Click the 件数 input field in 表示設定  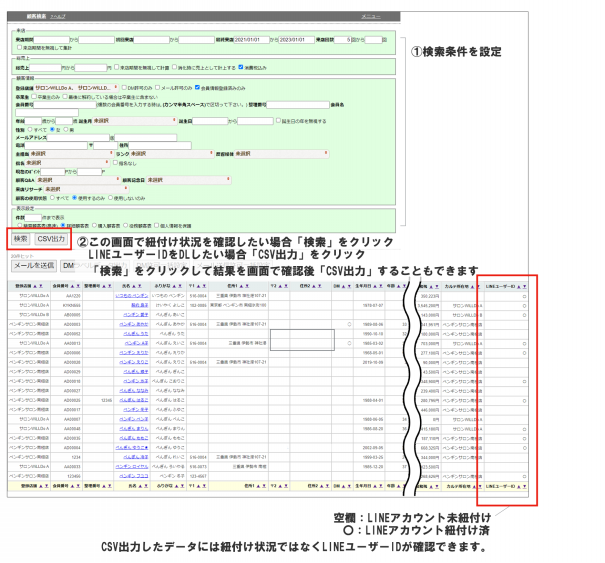[x=33, y=218]
